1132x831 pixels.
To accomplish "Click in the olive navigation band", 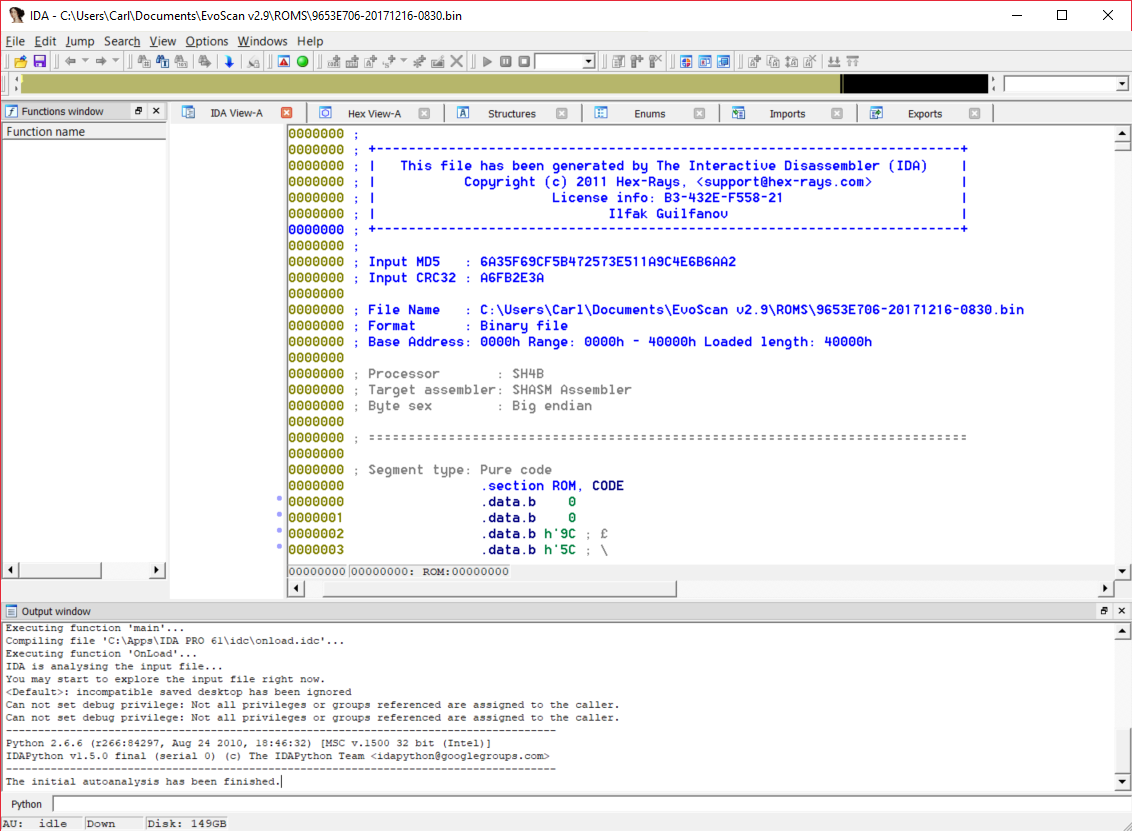I will pyautogui.click(x=430, y=84).
